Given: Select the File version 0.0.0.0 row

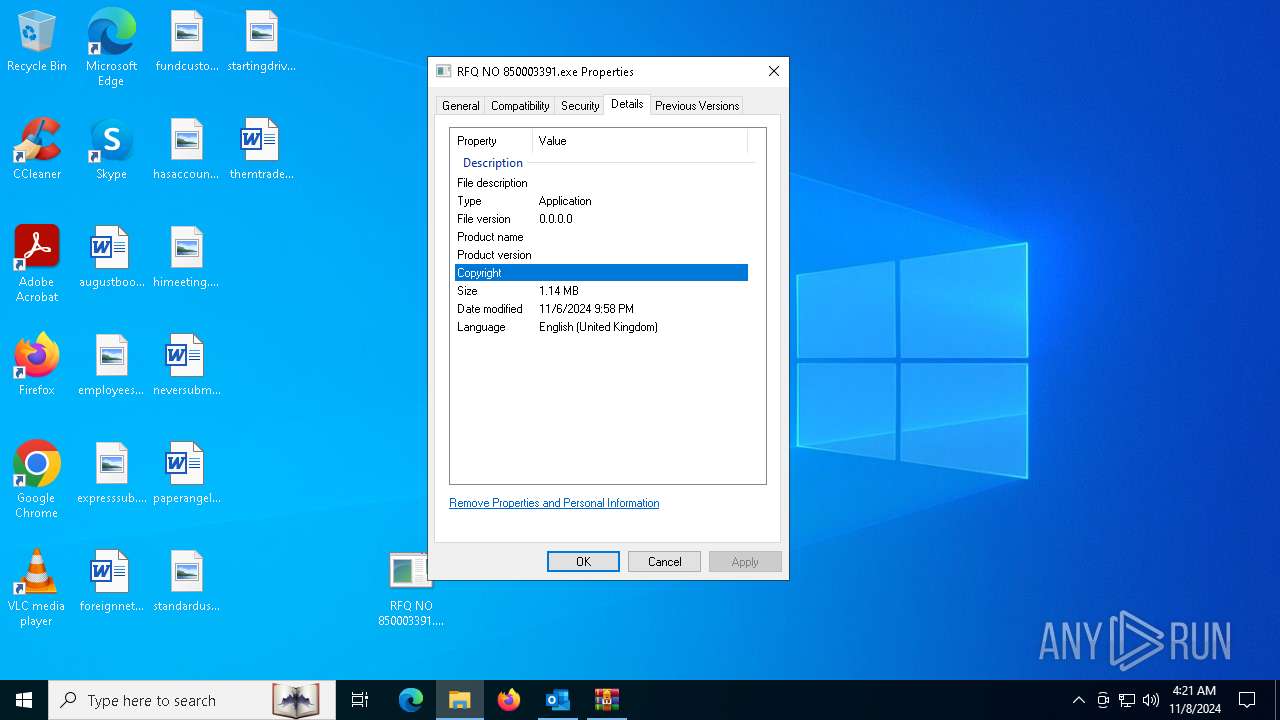Looking at the screenshot, I should pyautogui.click(x=601, y=219).
